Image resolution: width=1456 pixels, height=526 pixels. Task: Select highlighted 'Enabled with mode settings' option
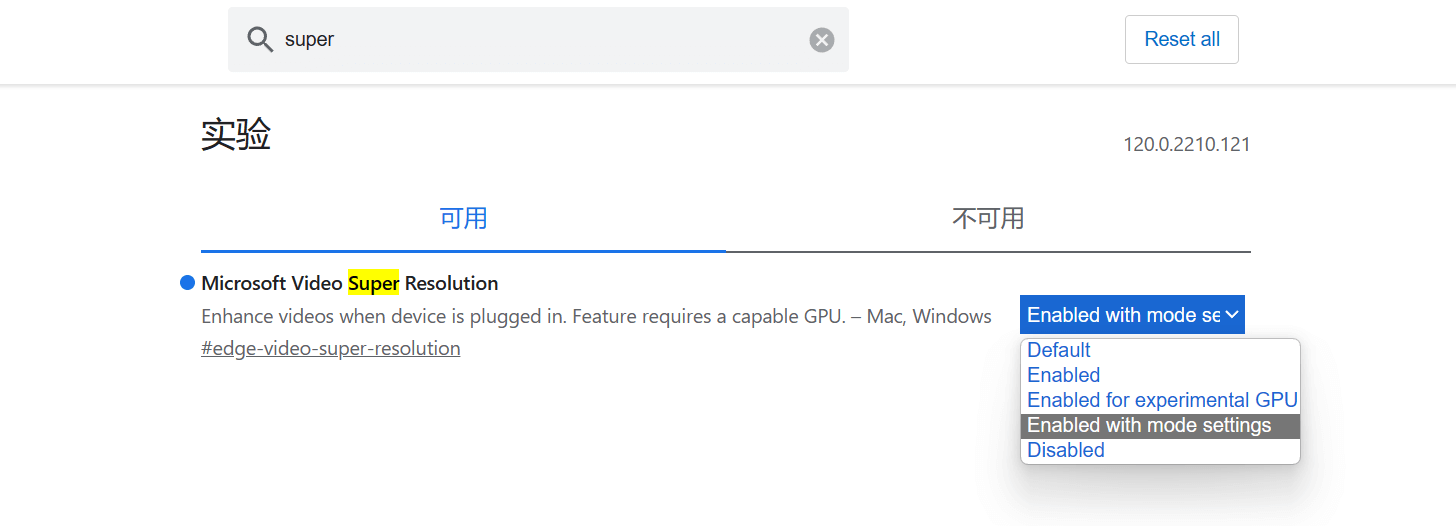click(1149, 425)
